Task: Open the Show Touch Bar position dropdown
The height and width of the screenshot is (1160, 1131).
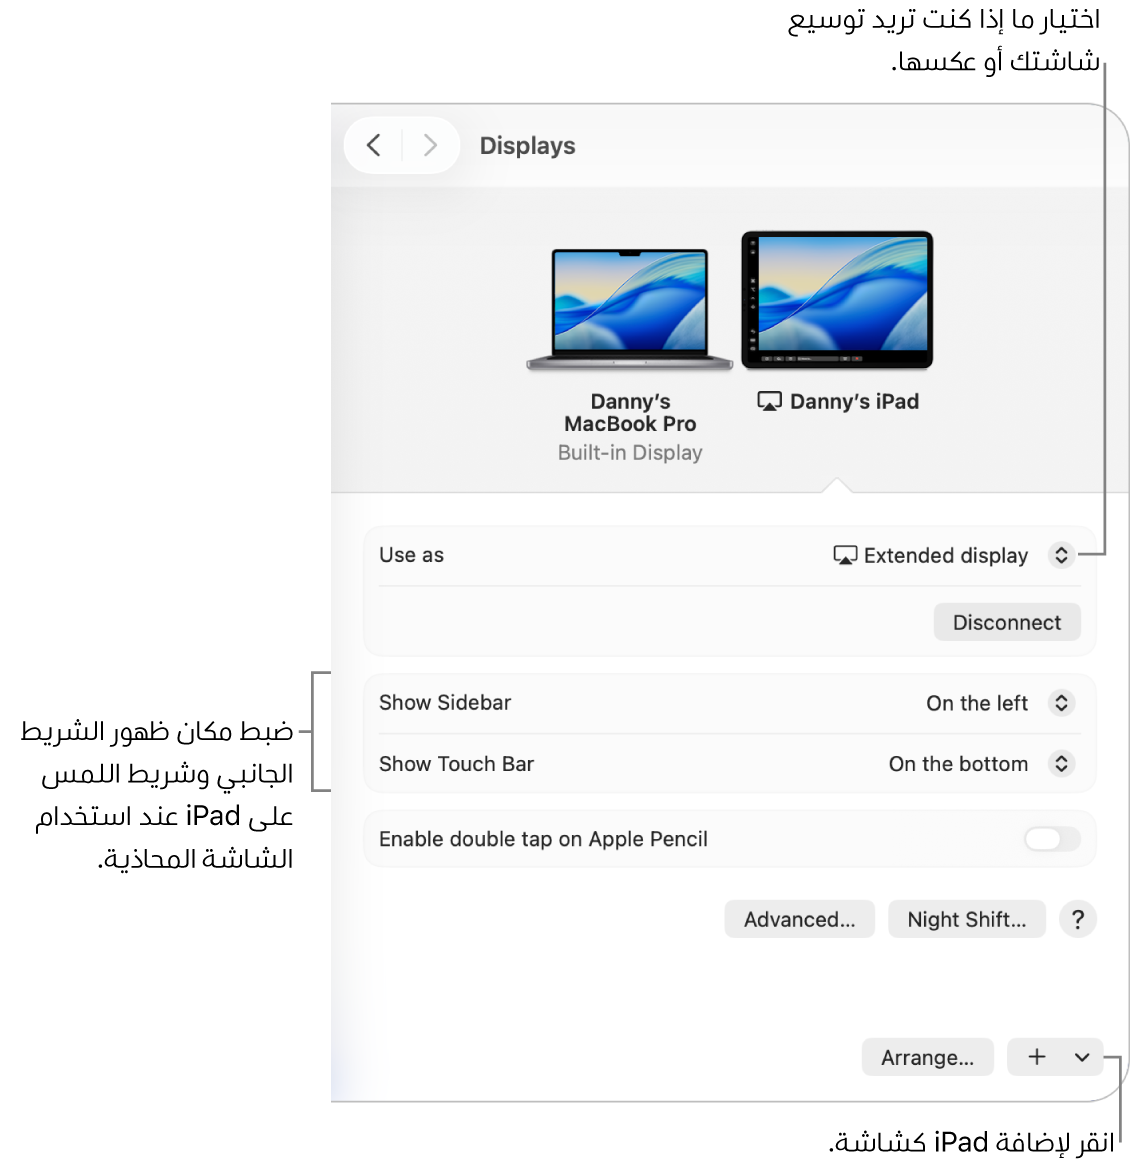Action: click(1061, 764)
